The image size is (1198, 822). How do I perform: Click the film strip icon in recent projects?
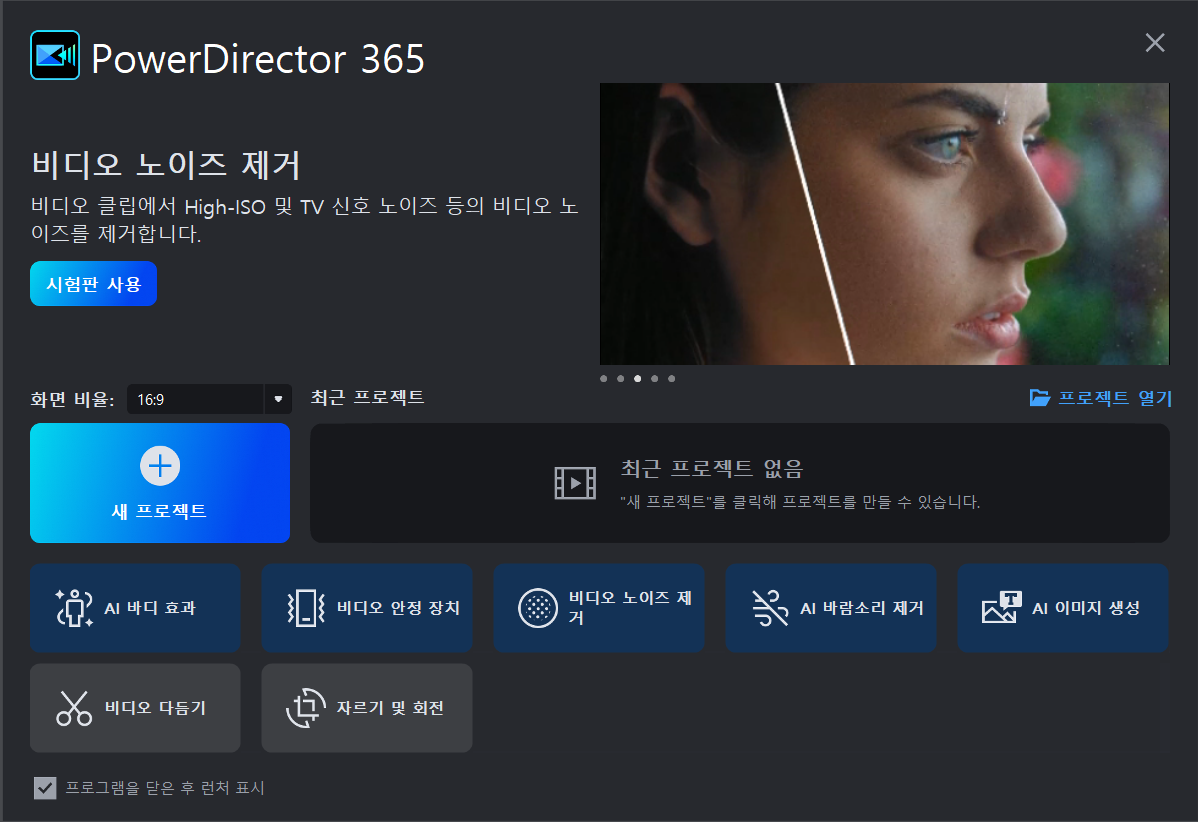tap(575, 483)
